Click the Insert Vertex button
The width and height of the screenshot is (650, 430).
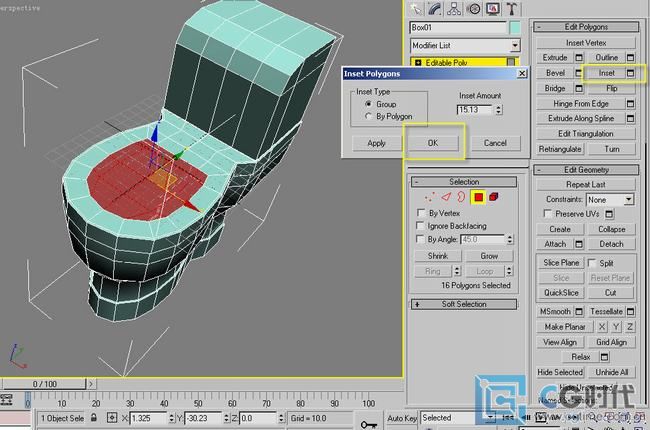pos(586,43)
